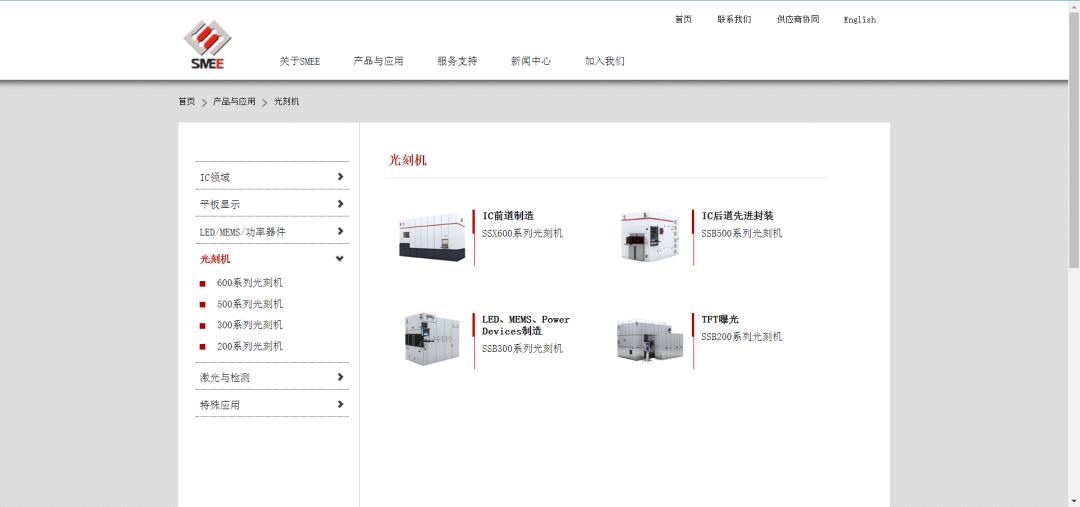
Task: Click the SMEE logo
Action: 207,45
